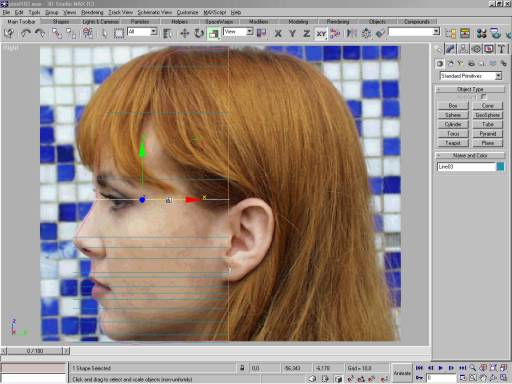Click the dotted rectangular Selection Region icon

pyautogui.click(x=119, y=33)
